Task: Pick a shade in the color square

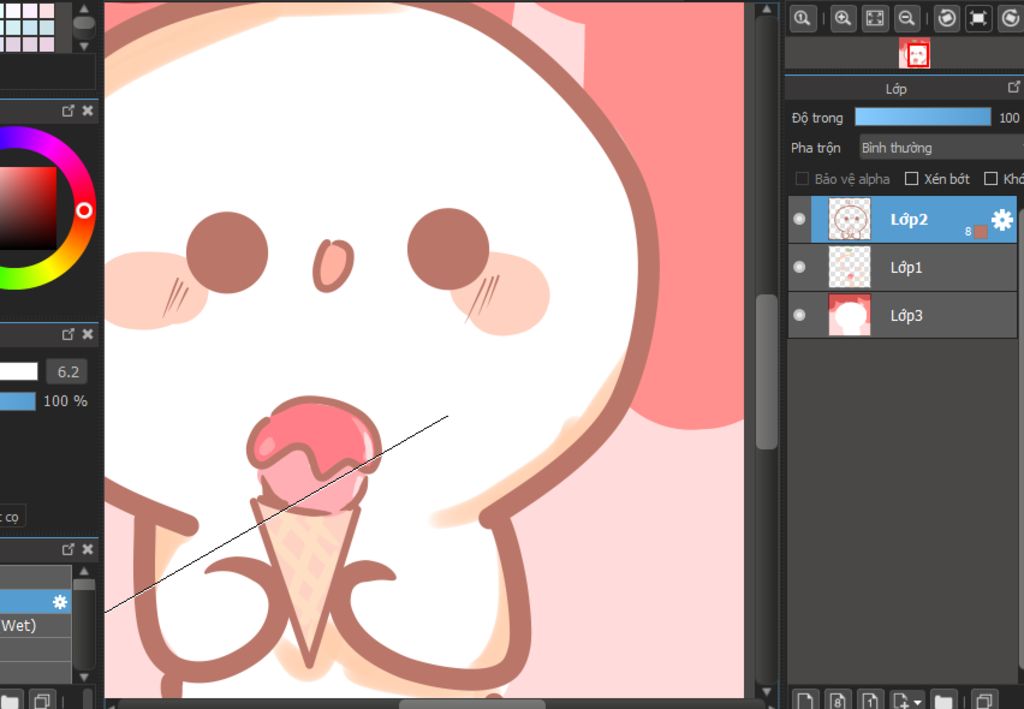Action: [28, 208]
